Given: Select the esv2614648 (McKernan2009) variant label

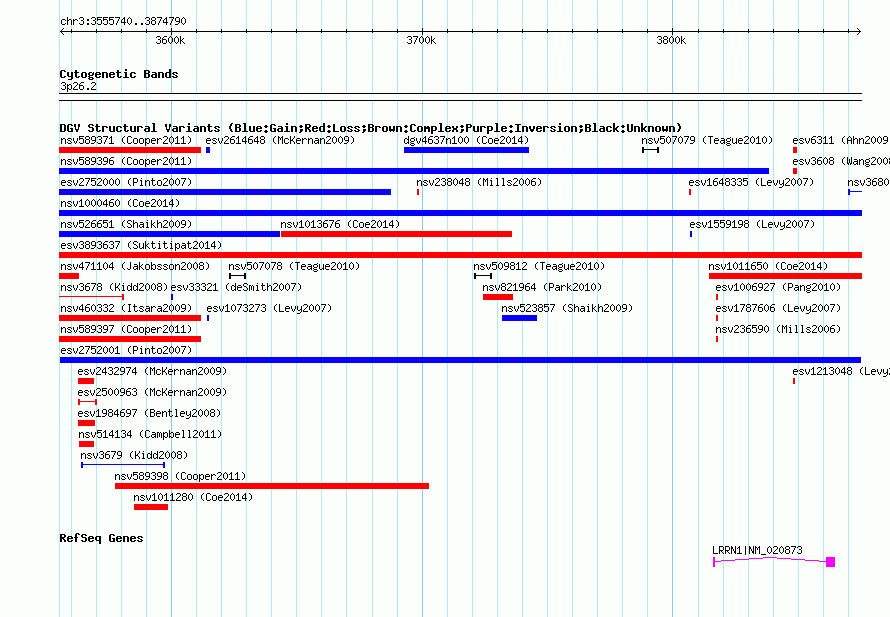Looking at the screenshot, I should (x=280, y=140).
